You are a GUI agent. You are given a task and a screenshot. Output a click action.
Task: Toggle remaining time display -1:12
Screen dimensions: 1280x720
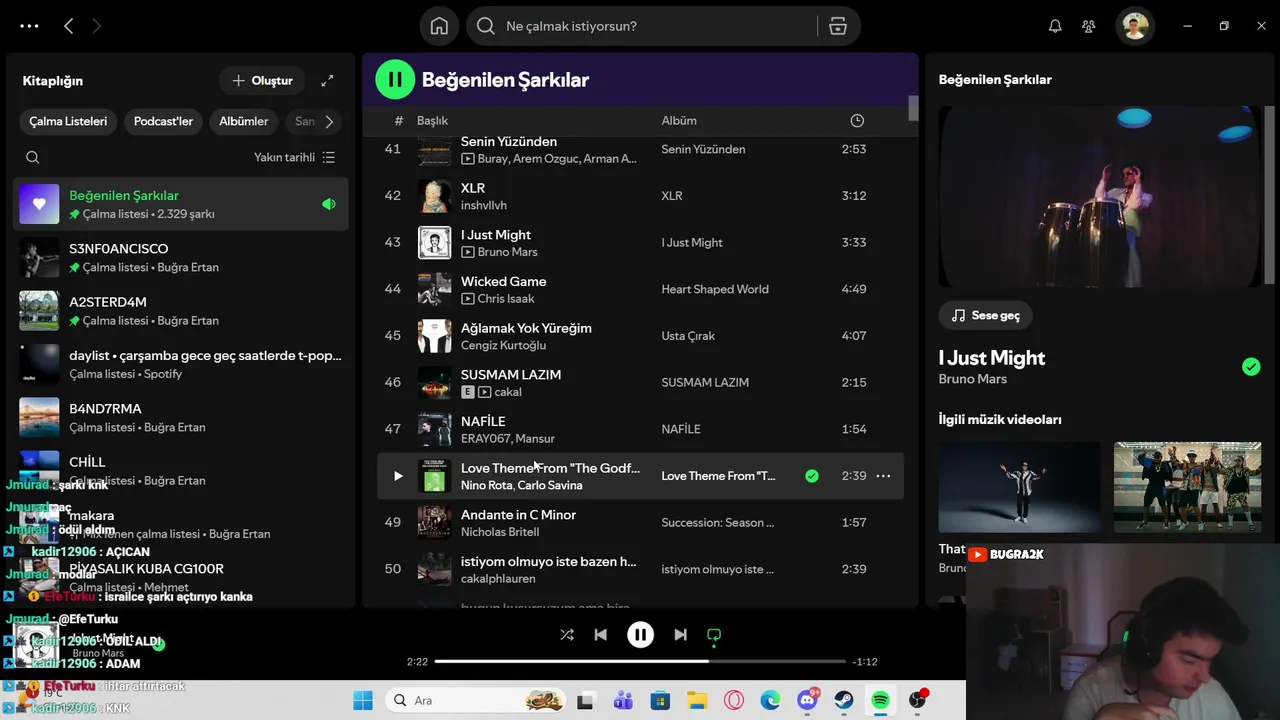(865, 662)
